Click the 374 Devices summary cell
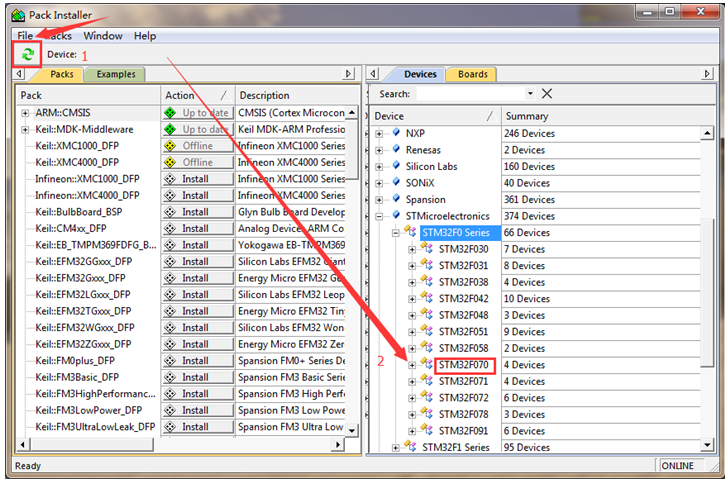 (601, 216)
